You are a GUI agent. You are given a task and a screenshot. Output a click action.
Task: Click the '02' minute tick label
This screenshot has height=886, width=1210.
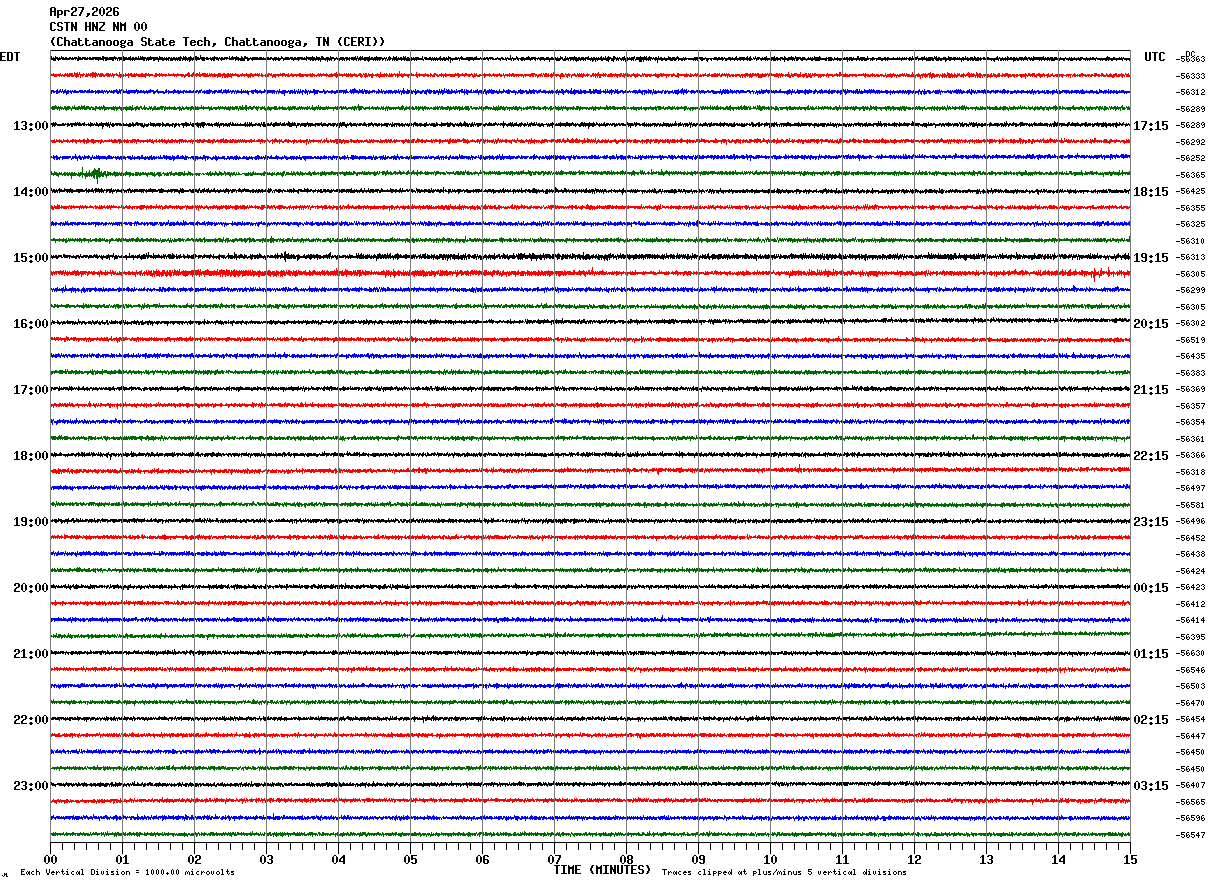(x=194, y=859)
